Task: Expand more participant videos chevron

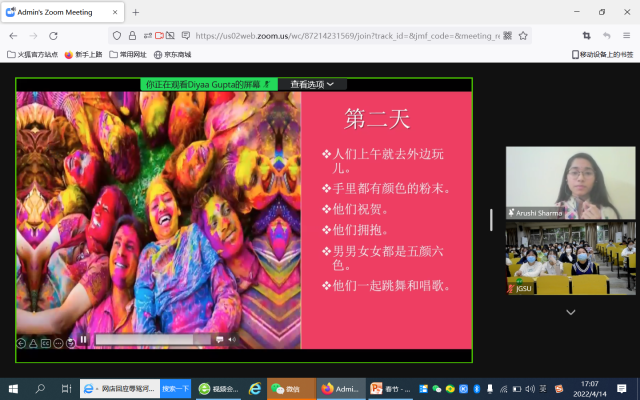Action: (x=570, y=312)
